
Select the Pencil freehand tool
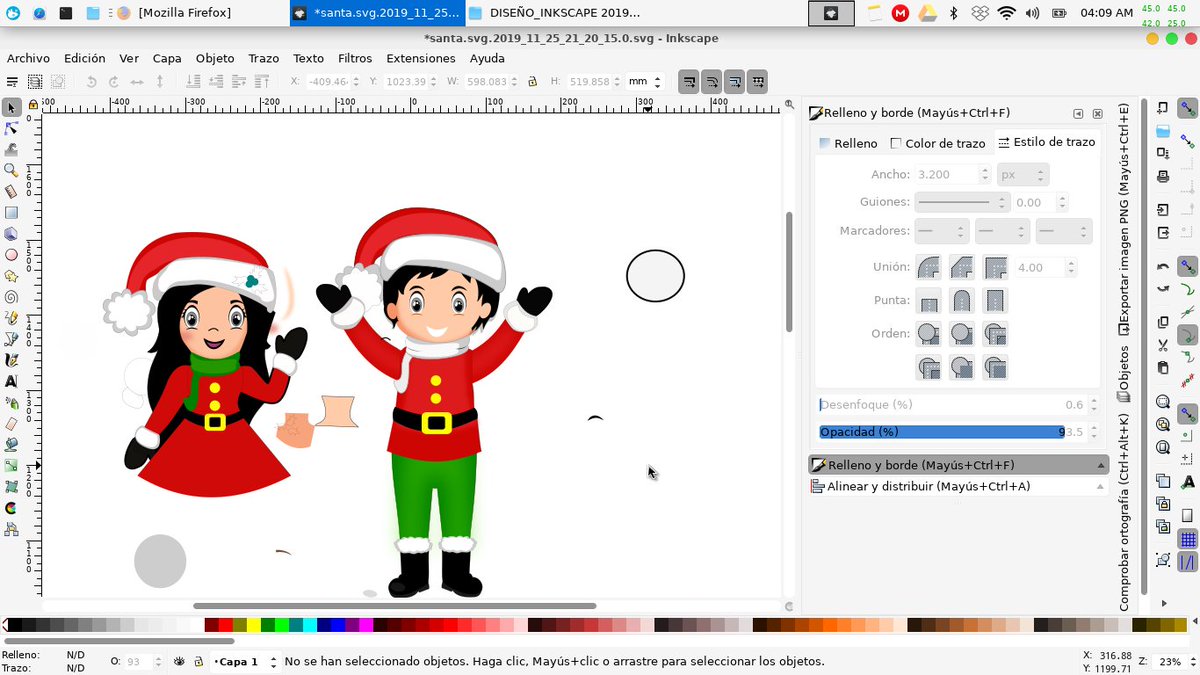coord(11,317)
